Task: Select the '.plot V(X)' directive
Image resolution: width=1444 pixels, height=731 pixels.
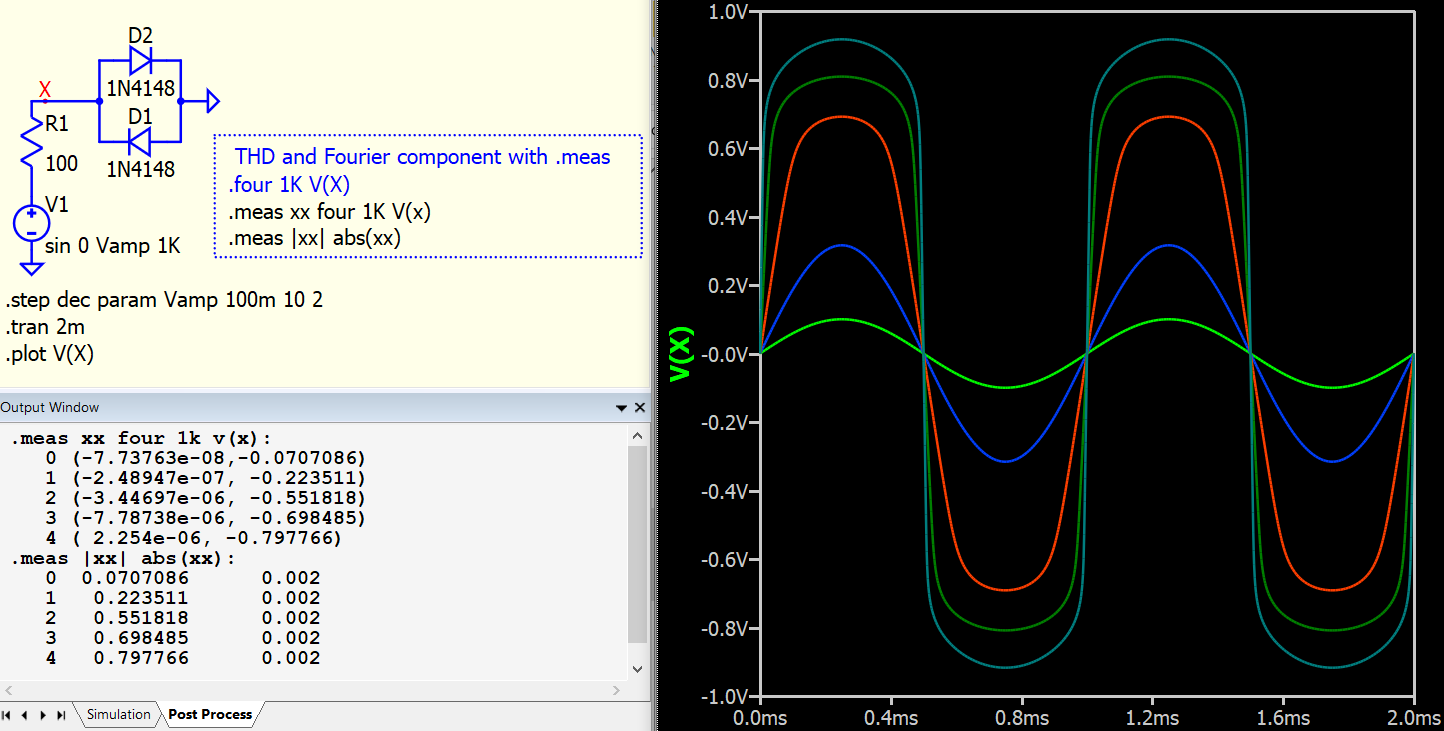Action: point(50,354)
